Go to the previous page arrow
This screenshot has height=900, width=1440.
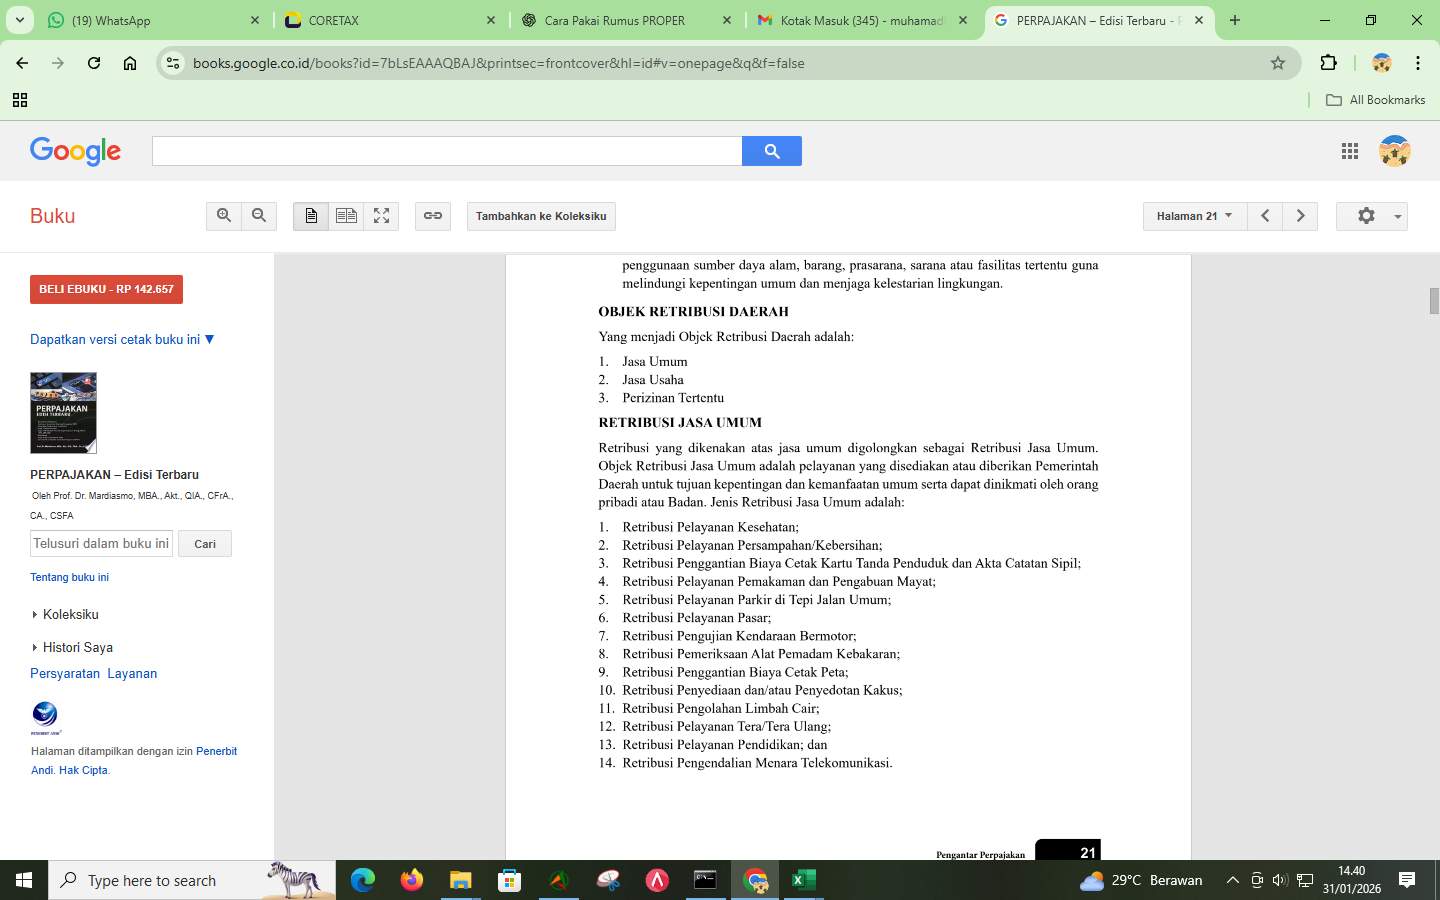pos(1264,215)
